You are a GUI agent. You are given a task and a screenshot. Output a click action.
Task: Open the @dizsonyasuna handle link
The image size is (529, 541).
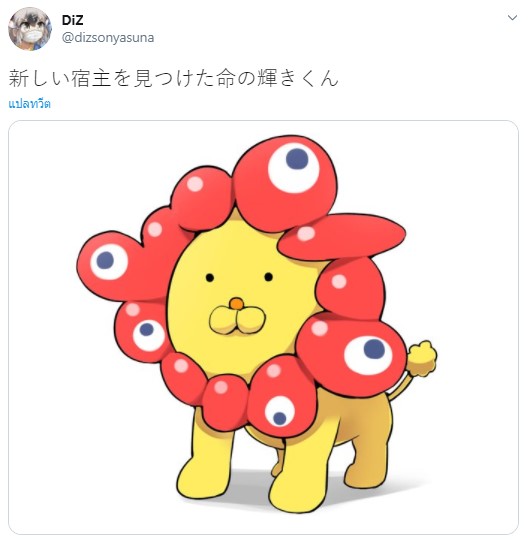(108, 37)
